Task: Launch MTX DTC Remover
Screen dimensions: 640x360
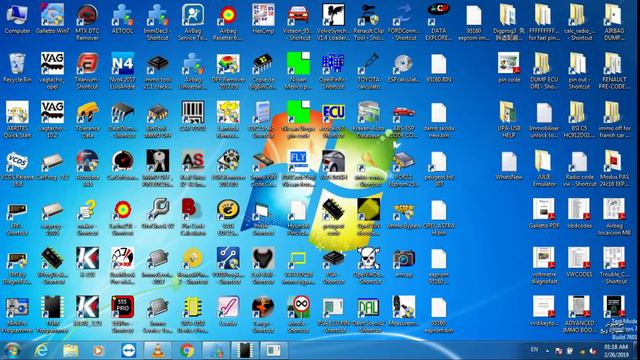Action: [x=87, y=22]
